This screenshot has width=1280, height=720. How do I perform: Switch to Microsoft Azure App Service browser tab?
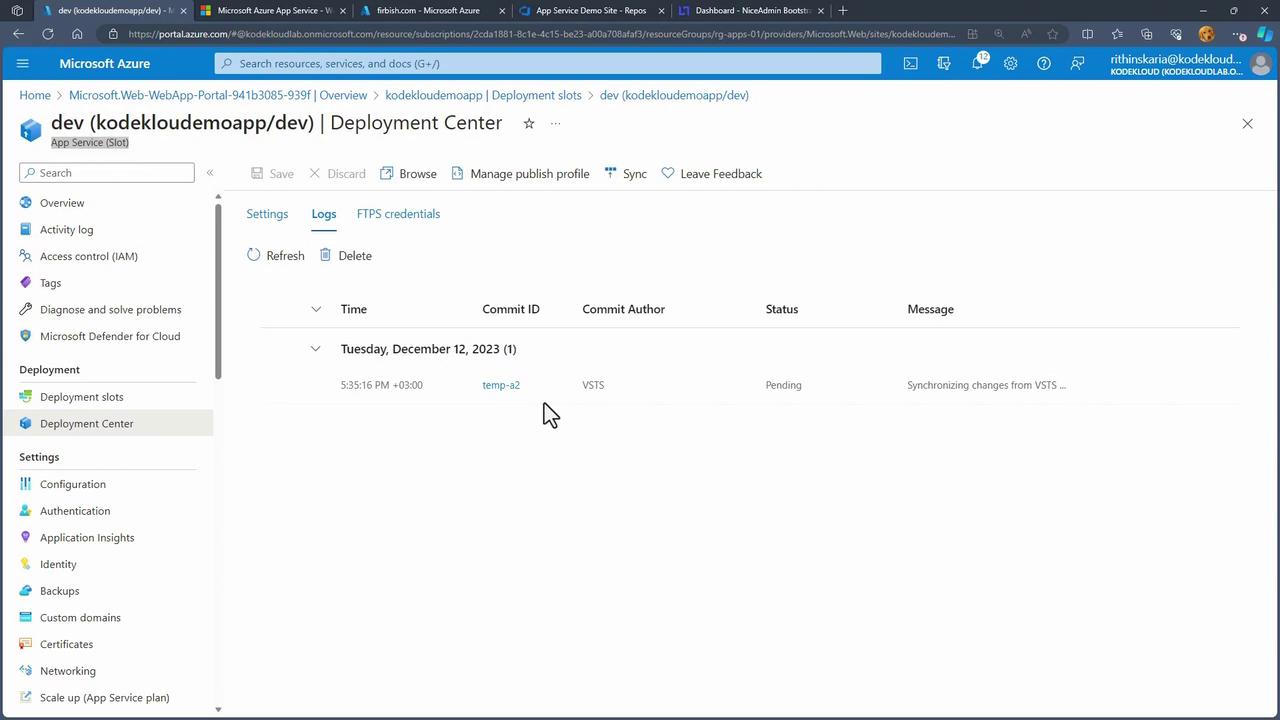(273, 11)
